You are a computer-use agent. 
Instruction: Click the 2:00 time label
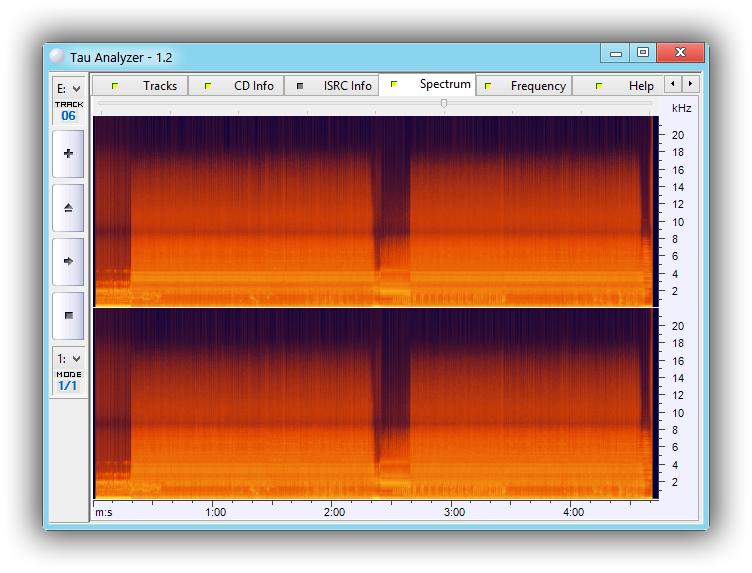(x=334, y=512)
